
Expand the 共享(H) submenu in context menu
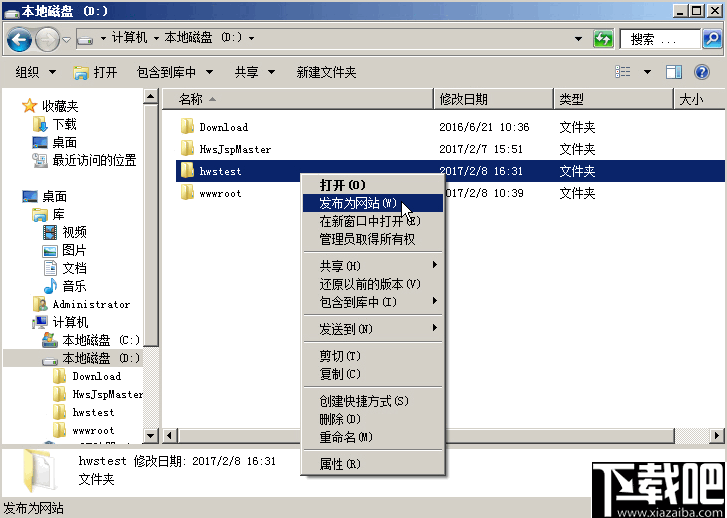tap(373, 266)
